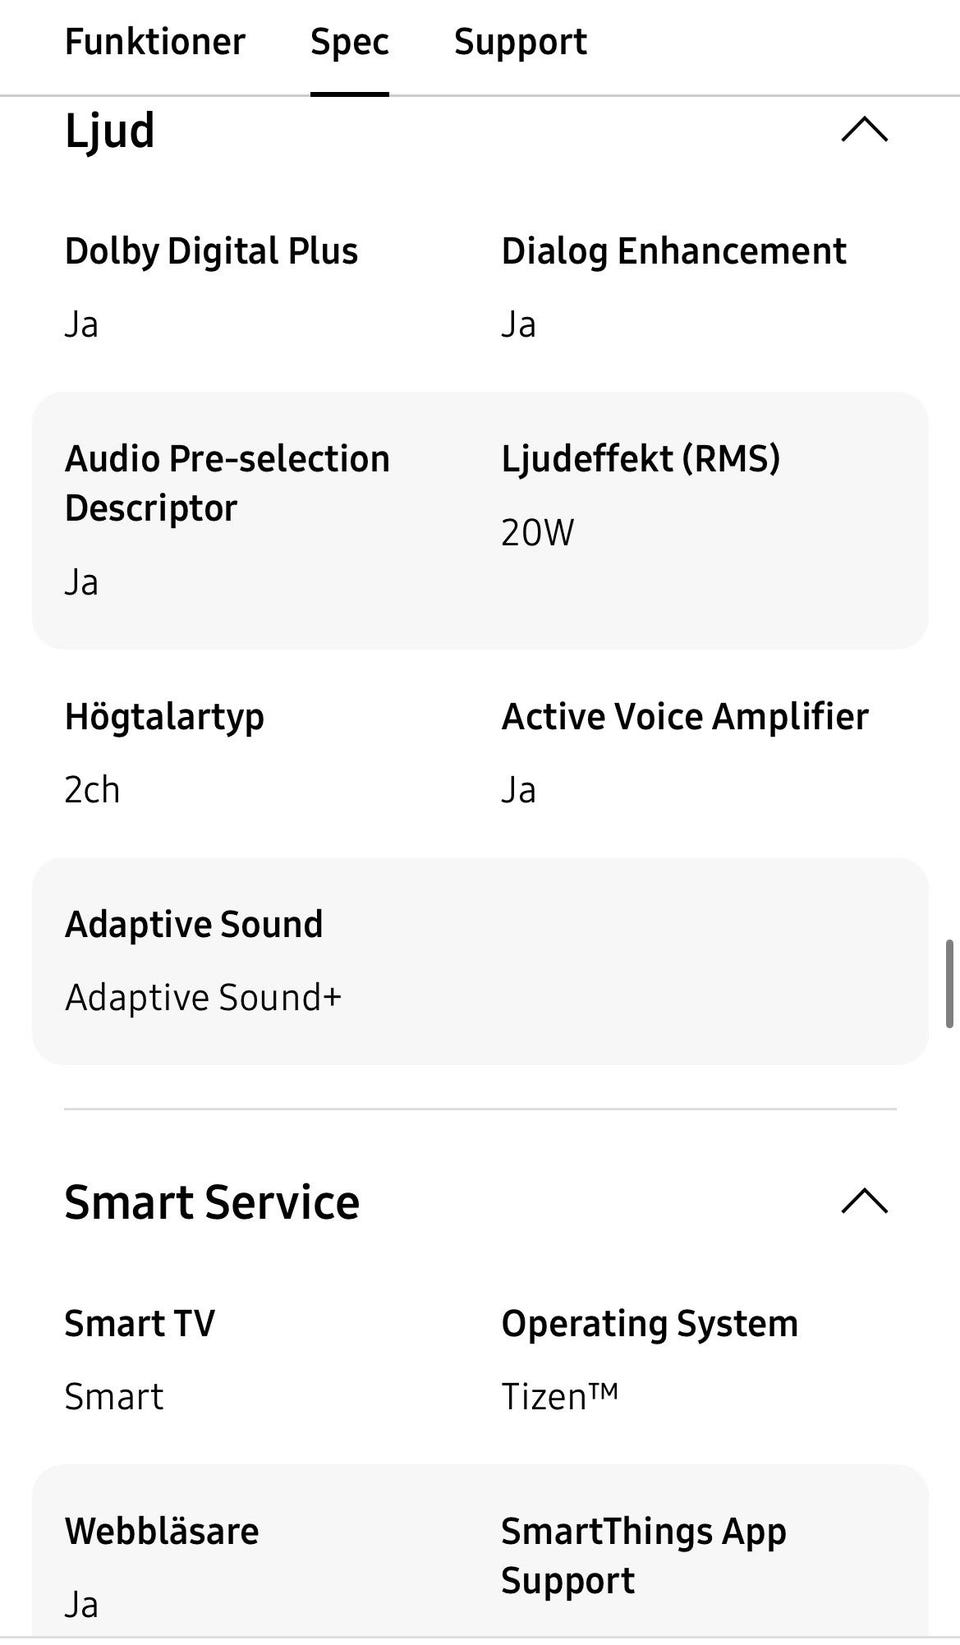Tap the Ljudeffekt (RMS) label
960x1645 pixels.
640,458
